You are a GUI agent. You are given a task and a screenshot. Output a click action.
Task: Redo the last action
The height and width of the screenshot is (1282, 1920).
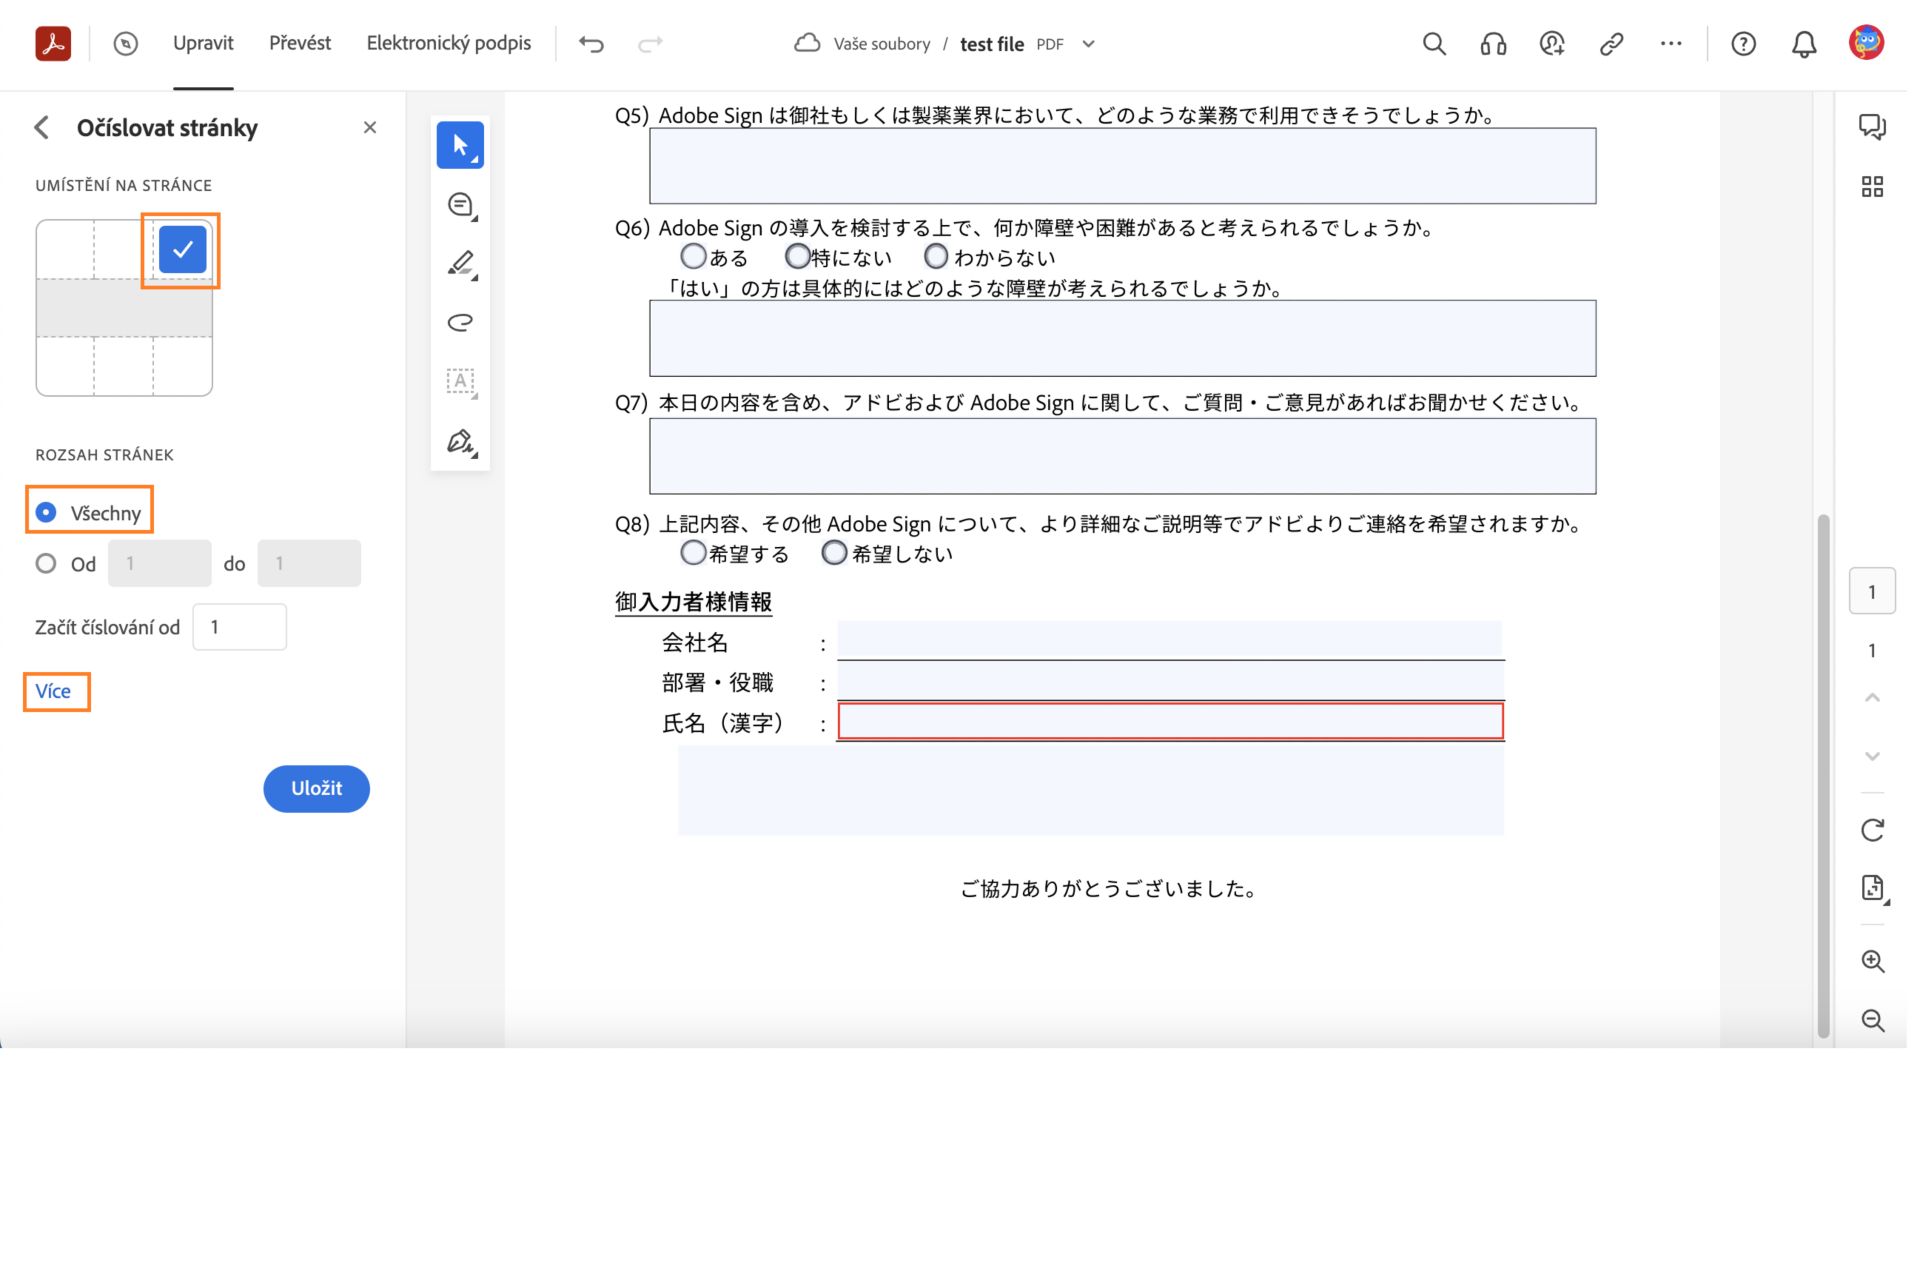coord(651,43)
